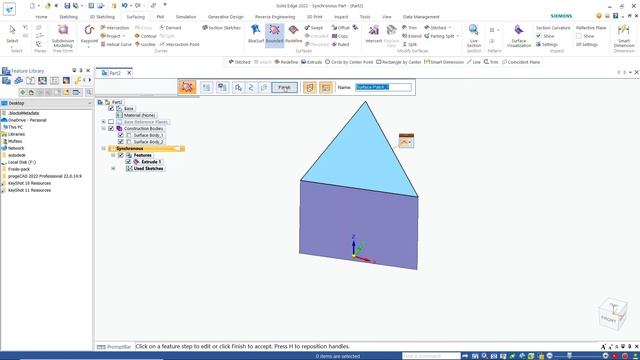Click the view orientation cube
Viewport: 640px width, 360px height.
(613, 314)
